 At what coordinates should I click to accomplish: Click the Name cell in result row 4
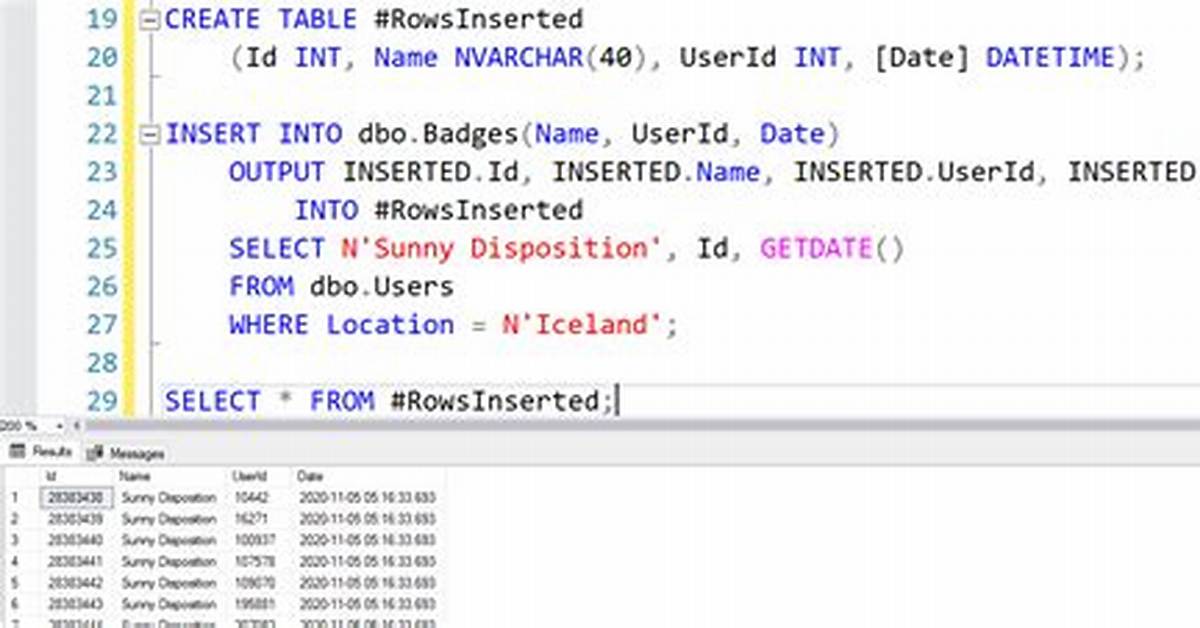169,562
